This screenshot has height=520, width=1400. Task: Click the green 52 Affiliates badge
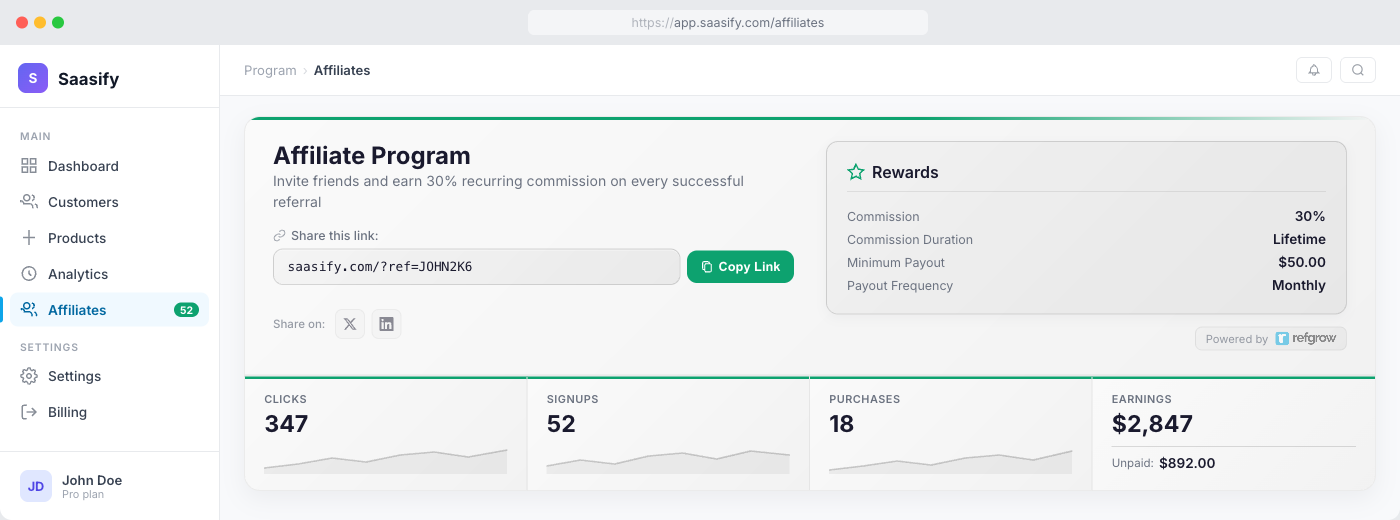[186, 310]
